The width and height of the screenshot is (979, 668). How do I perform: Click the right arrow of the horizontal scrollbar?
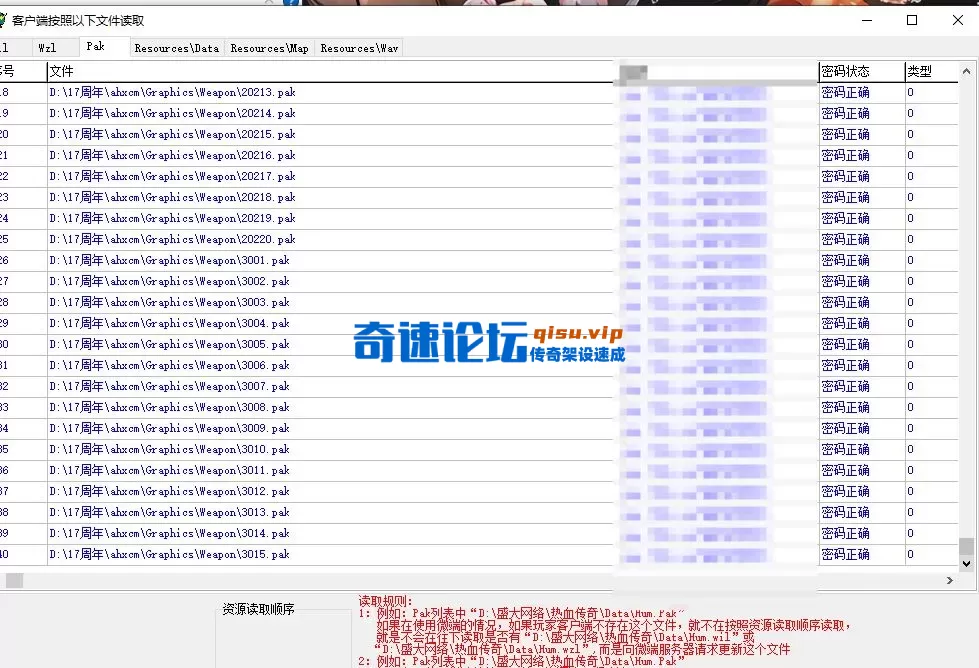point(950,579)
